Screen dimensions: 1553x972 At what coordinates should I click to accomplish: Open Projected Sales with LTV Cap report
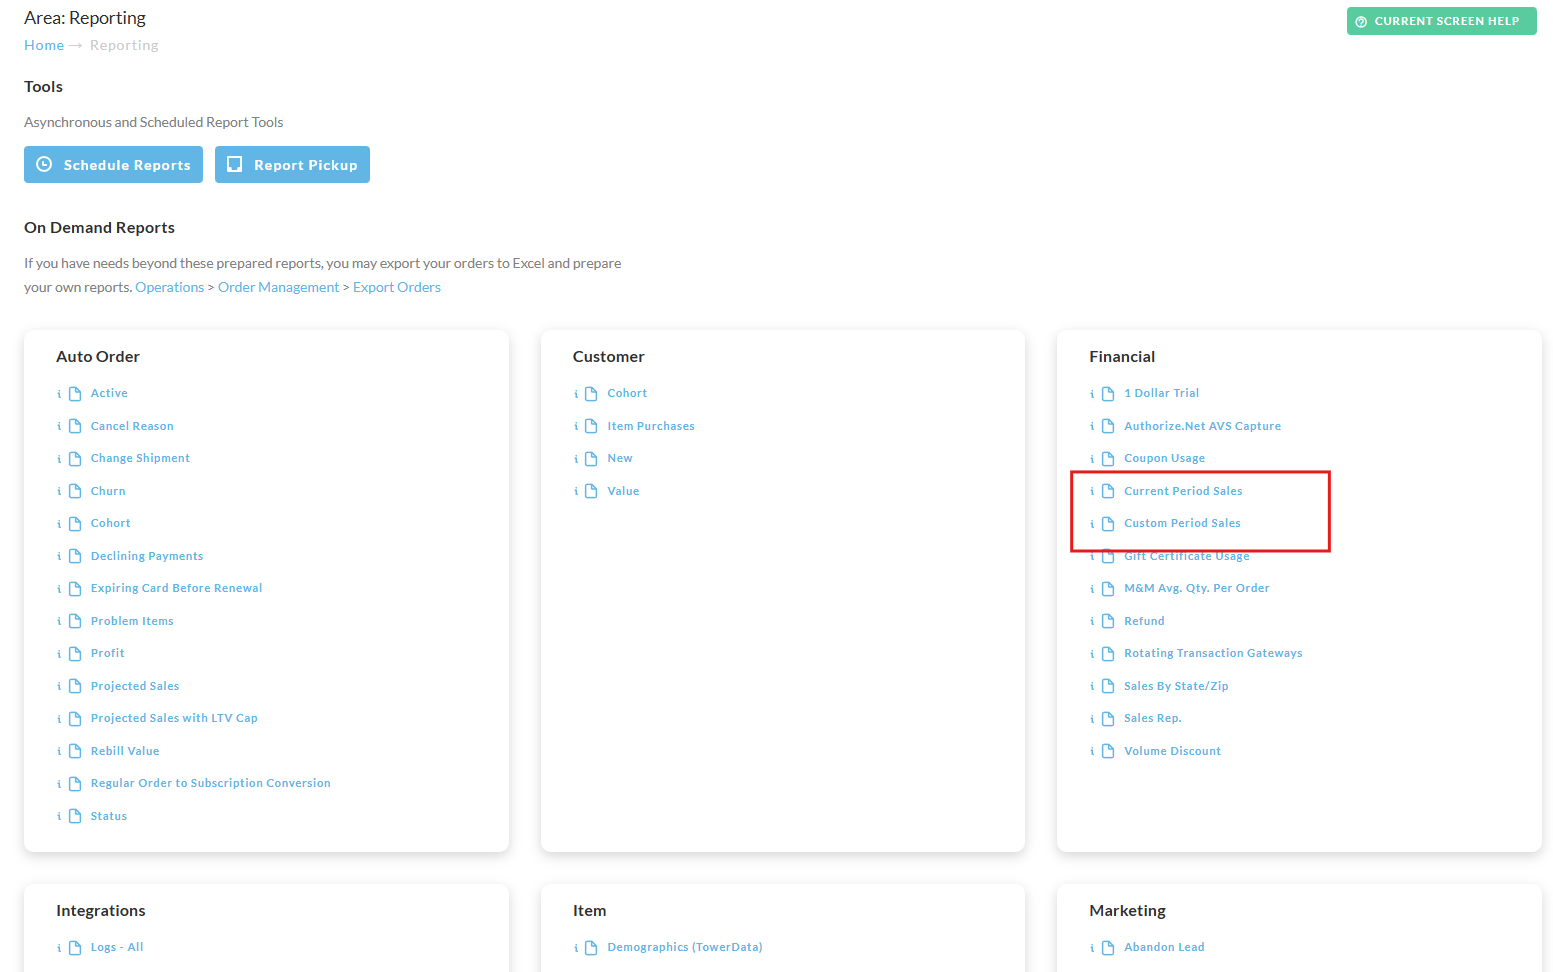tap(174, 718)
